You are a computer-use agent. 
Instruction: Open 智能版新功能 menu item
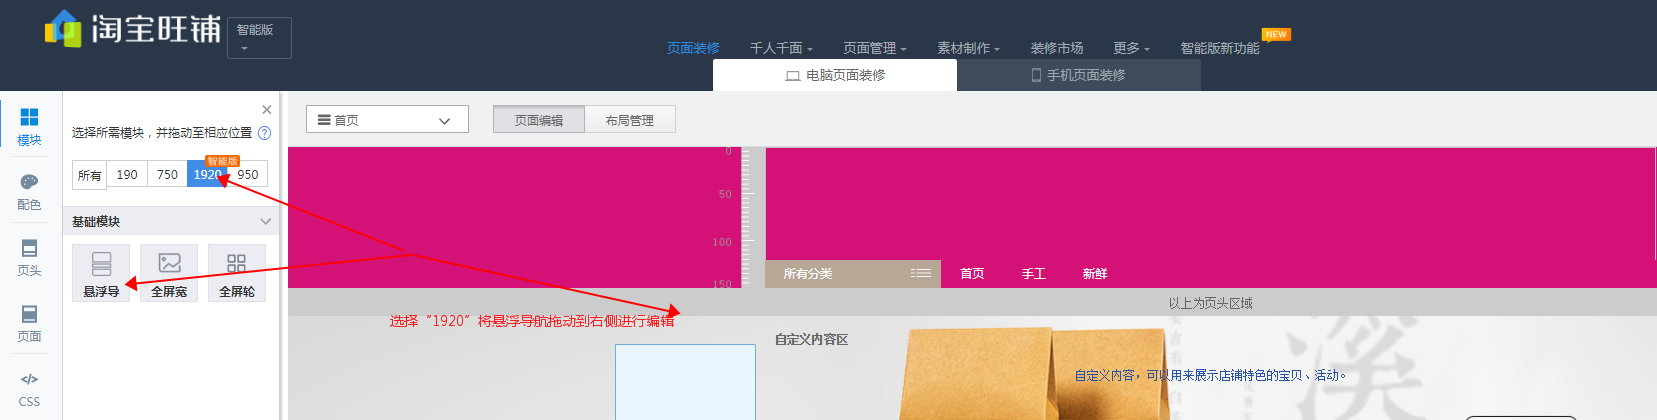(1219, 48)
